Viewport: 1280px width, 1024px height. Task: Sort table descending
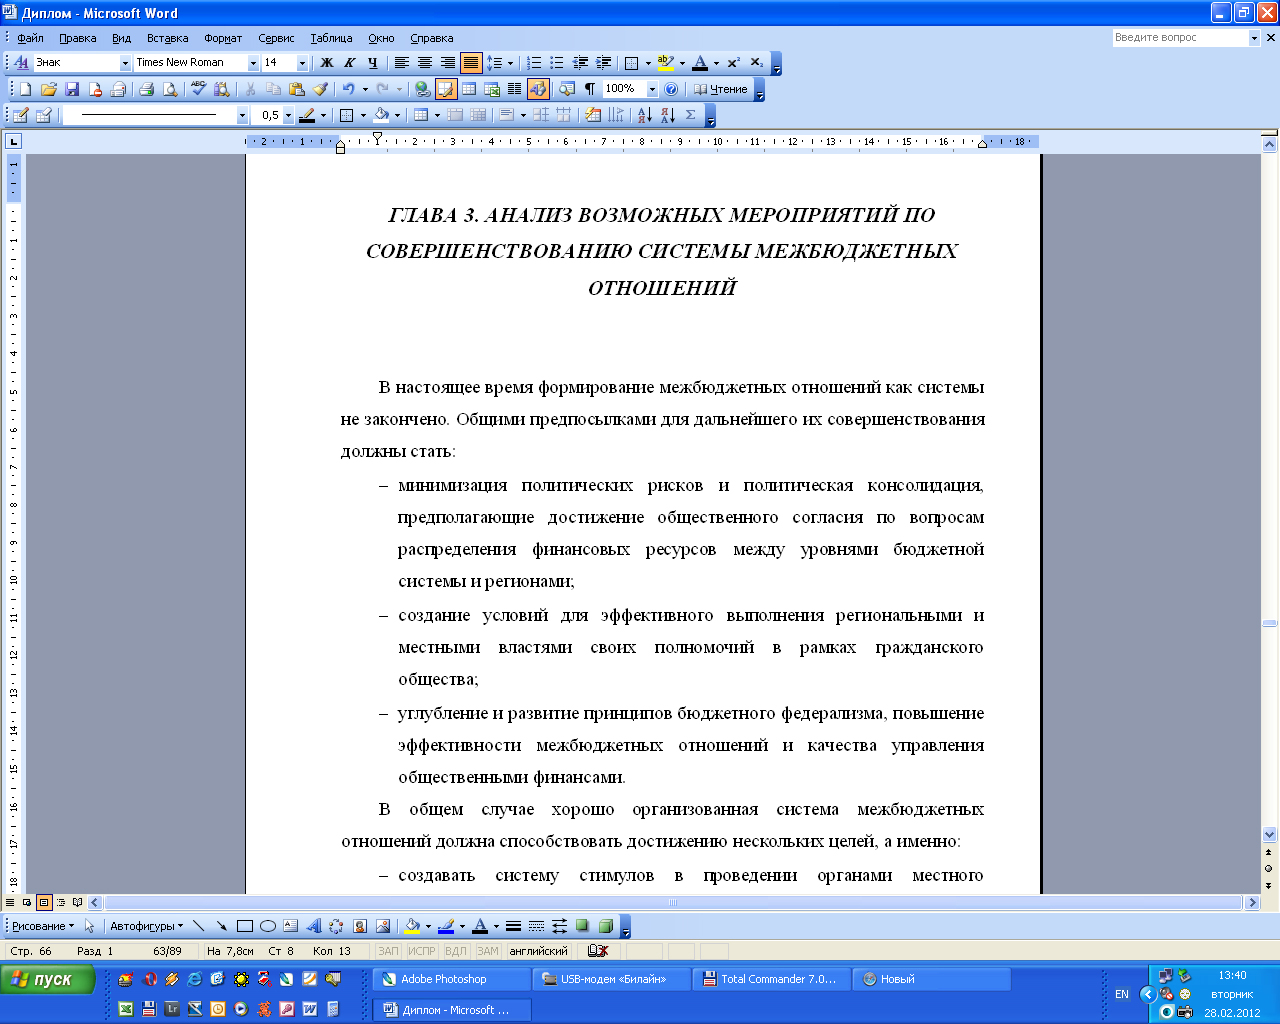668,115
